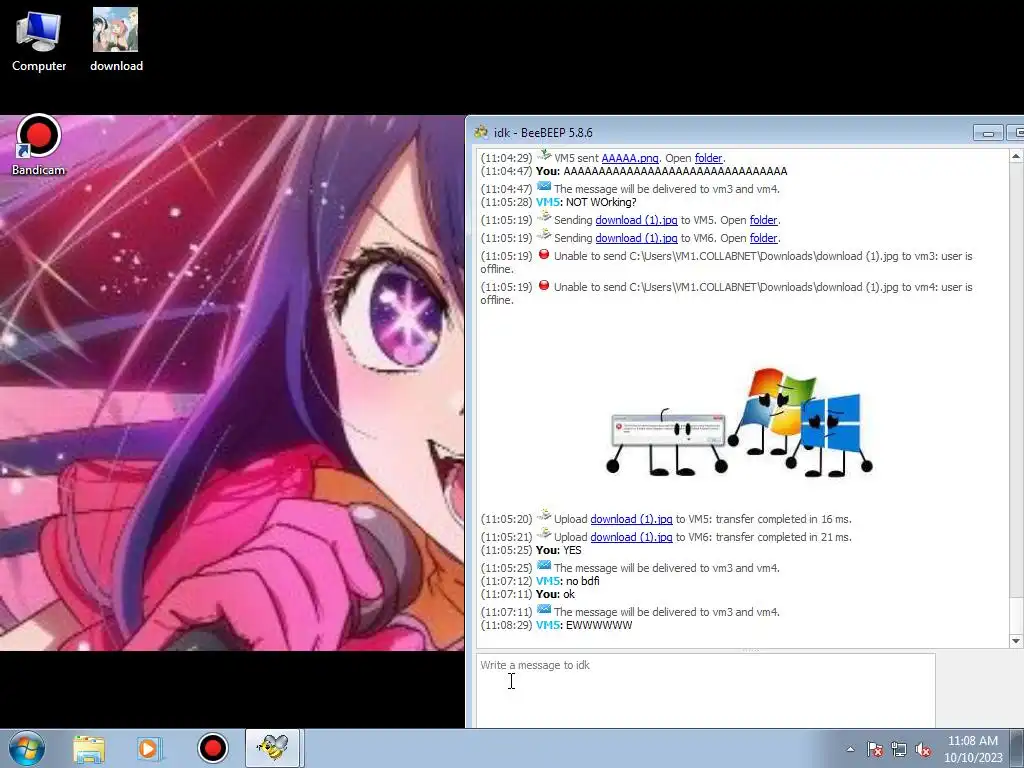Image resolution: width=1024 pixels, height=768 pixels.
Task: Open Action Center flag tray icon
Action: (875, 749)
